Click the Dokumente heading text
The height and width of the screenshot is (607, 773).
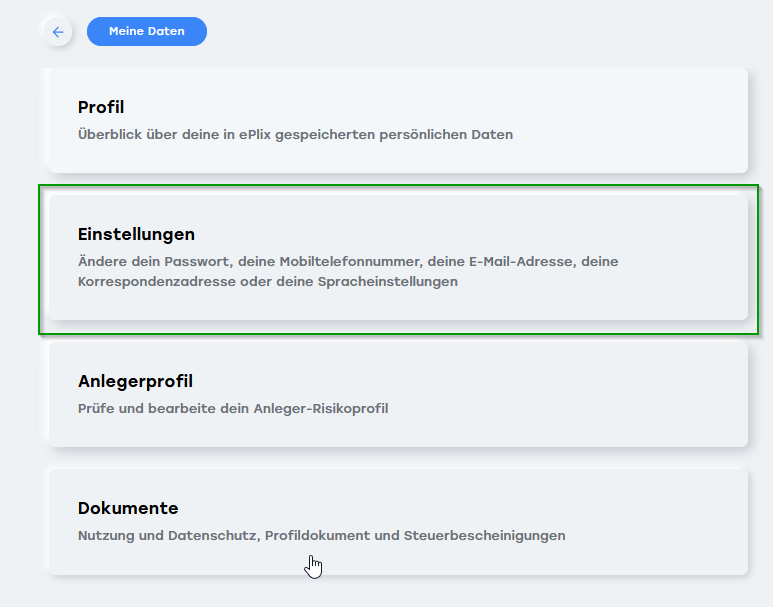point(128,508)
